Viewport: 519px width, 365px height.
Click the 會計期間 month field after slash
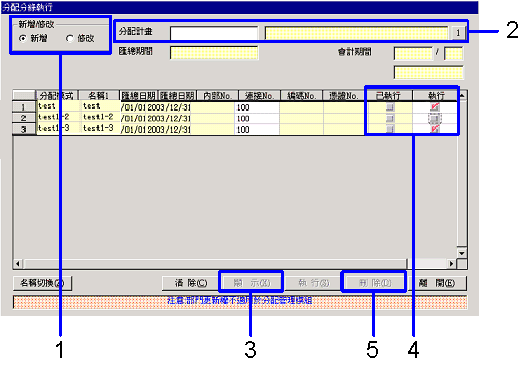pos(453,53)
